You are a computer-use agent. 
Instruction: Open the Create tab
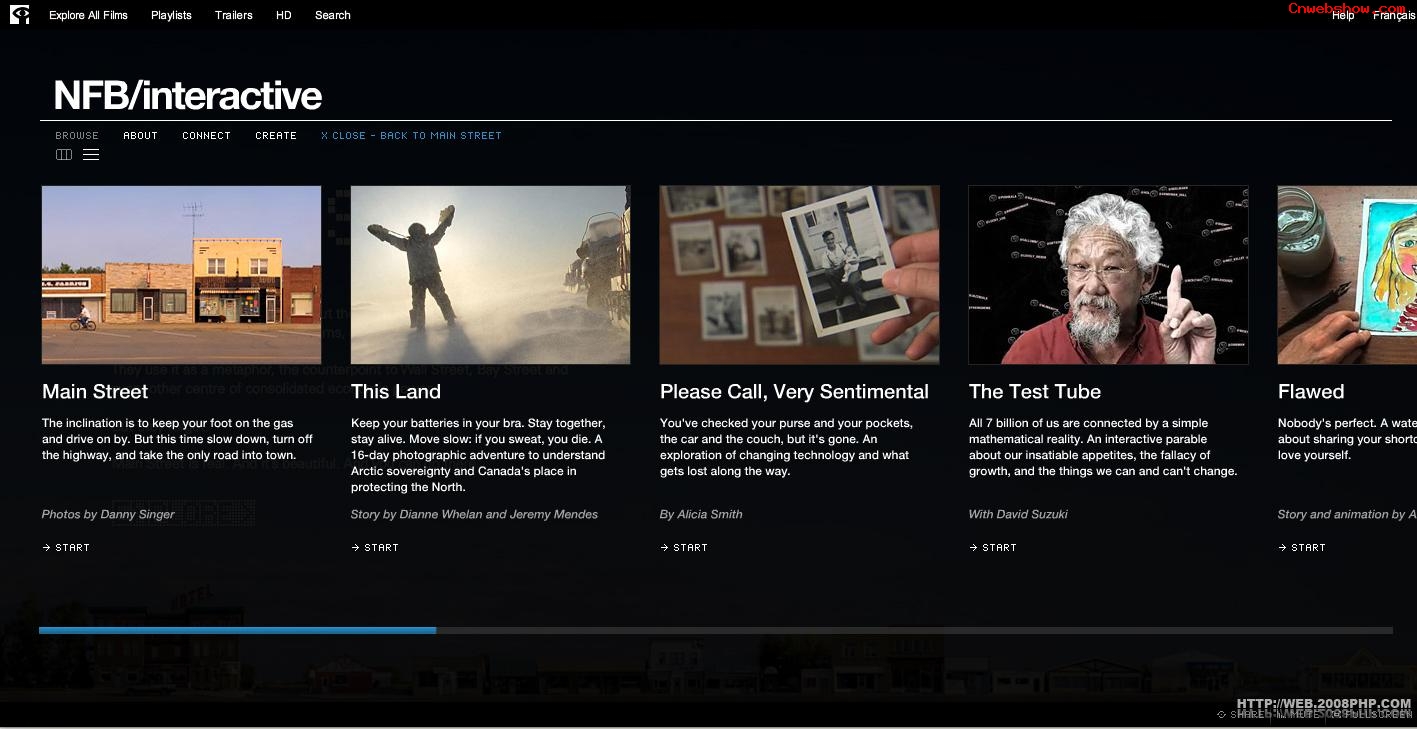point(276,135)
